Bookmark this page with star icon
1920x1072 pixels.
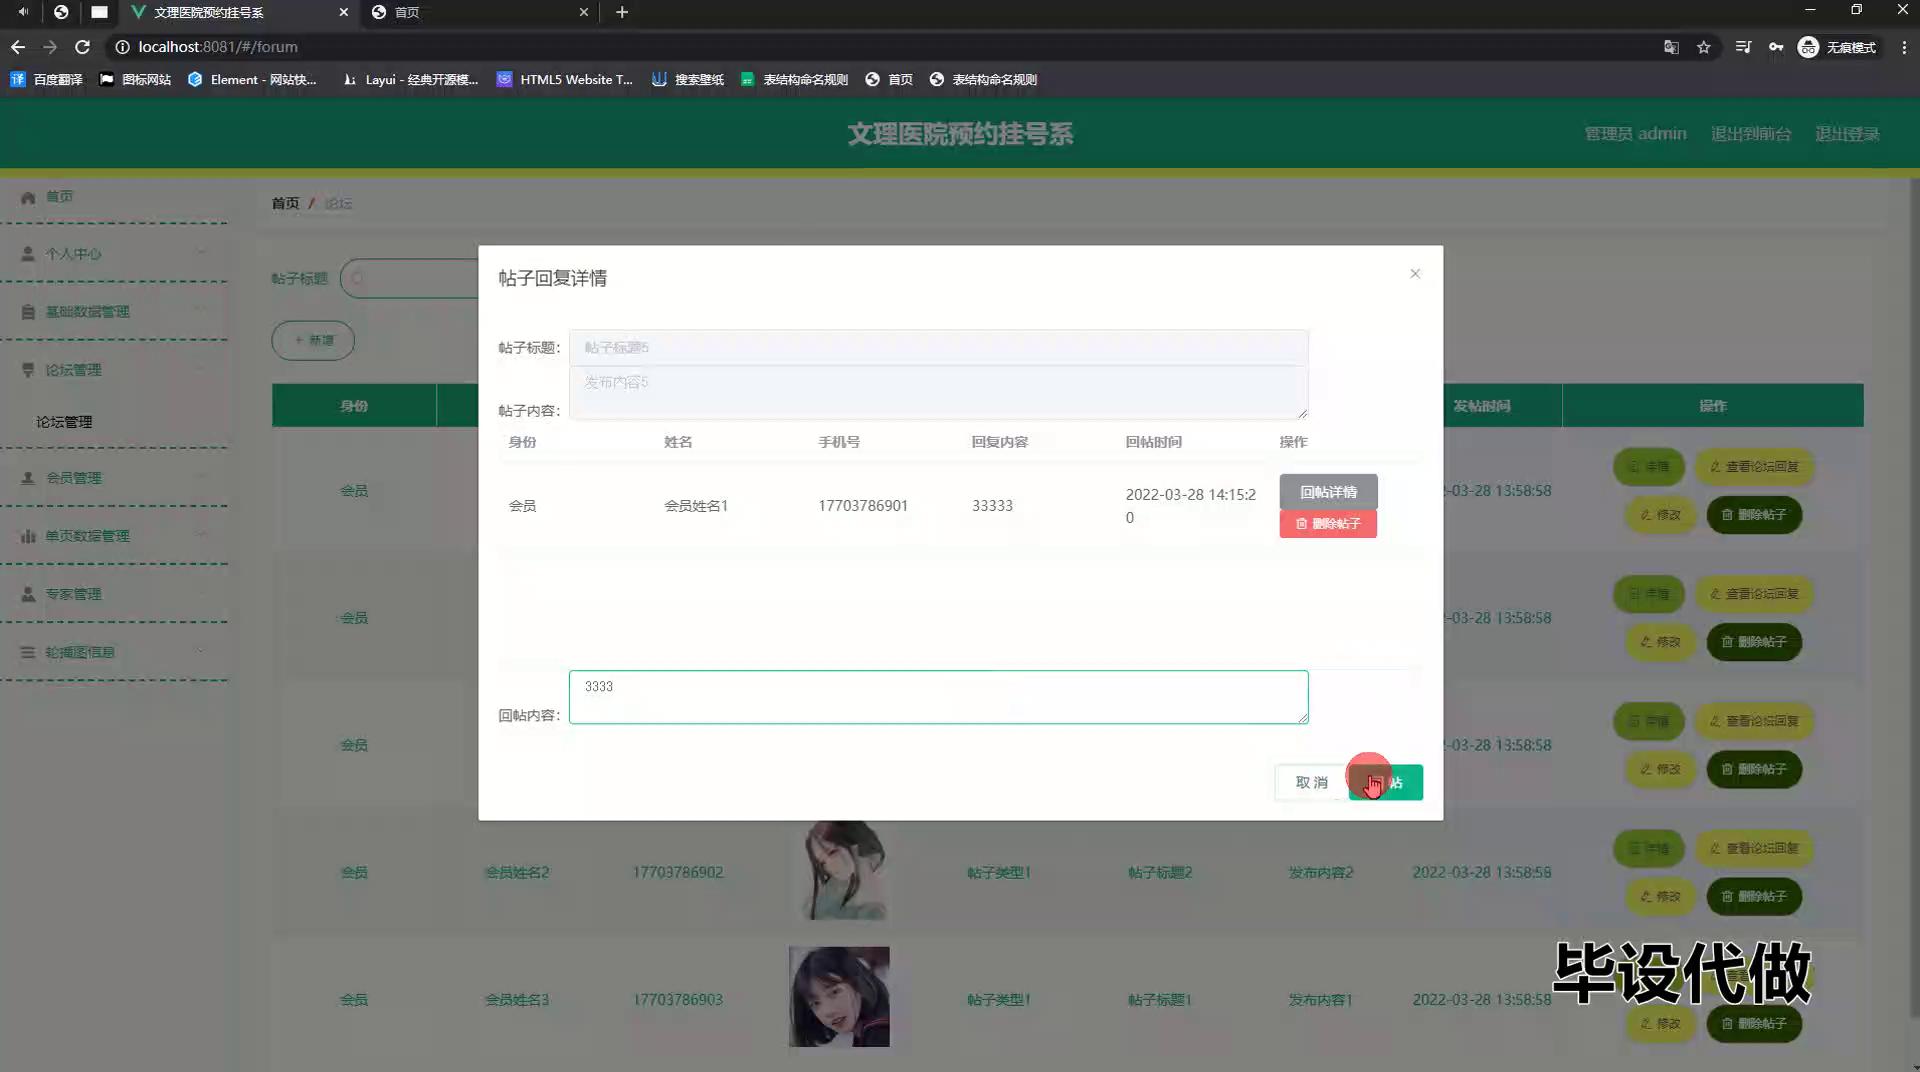click(1703, 47)
